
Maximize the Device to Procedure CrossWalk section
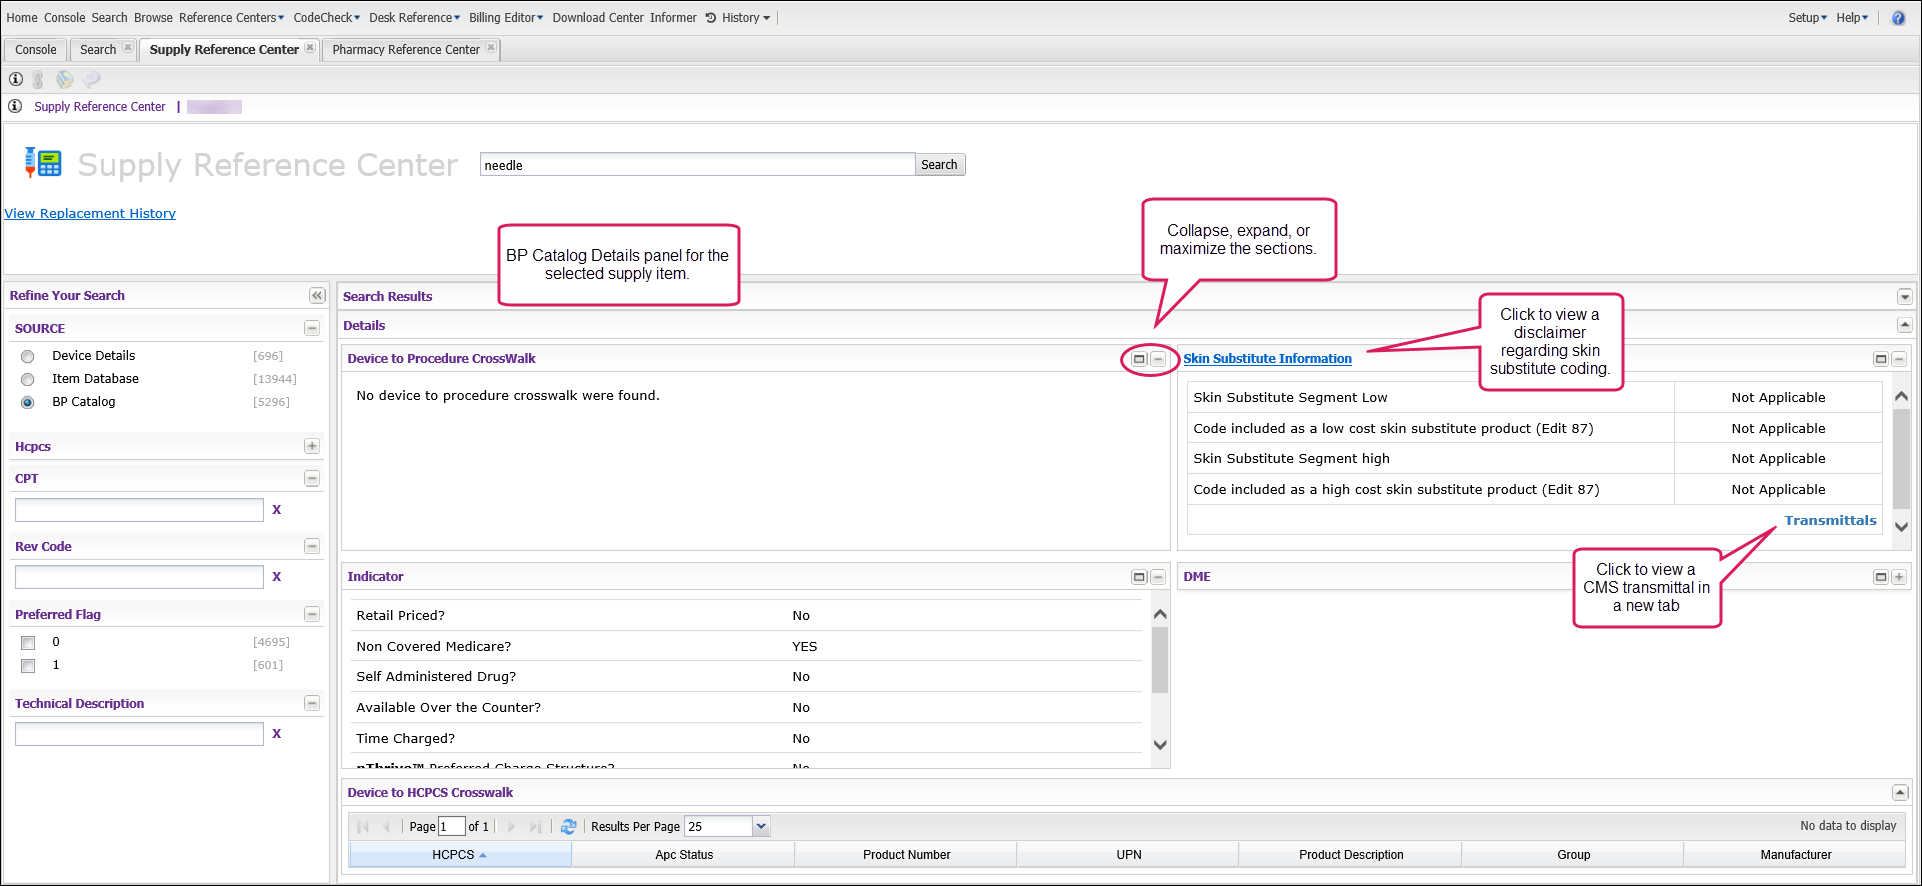[x=1139, y=359]
